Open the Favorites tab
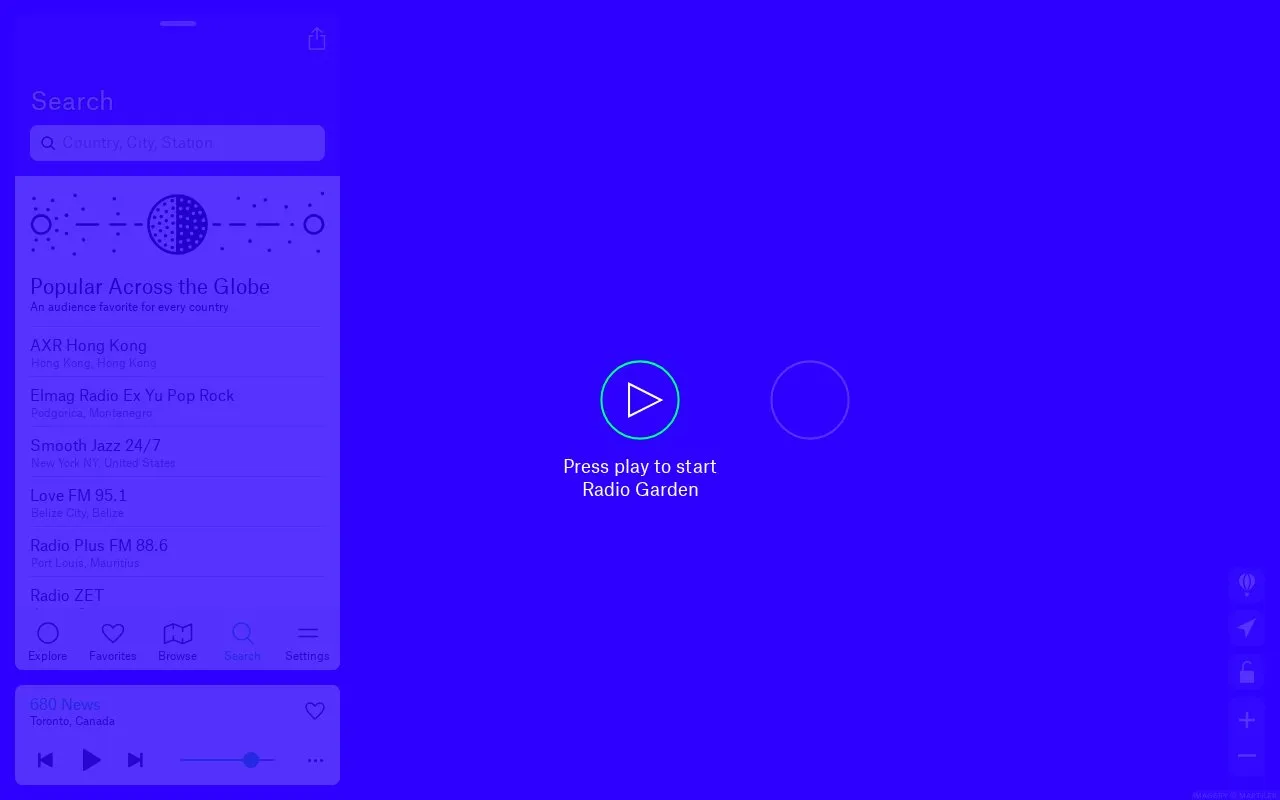 (113, 641)
